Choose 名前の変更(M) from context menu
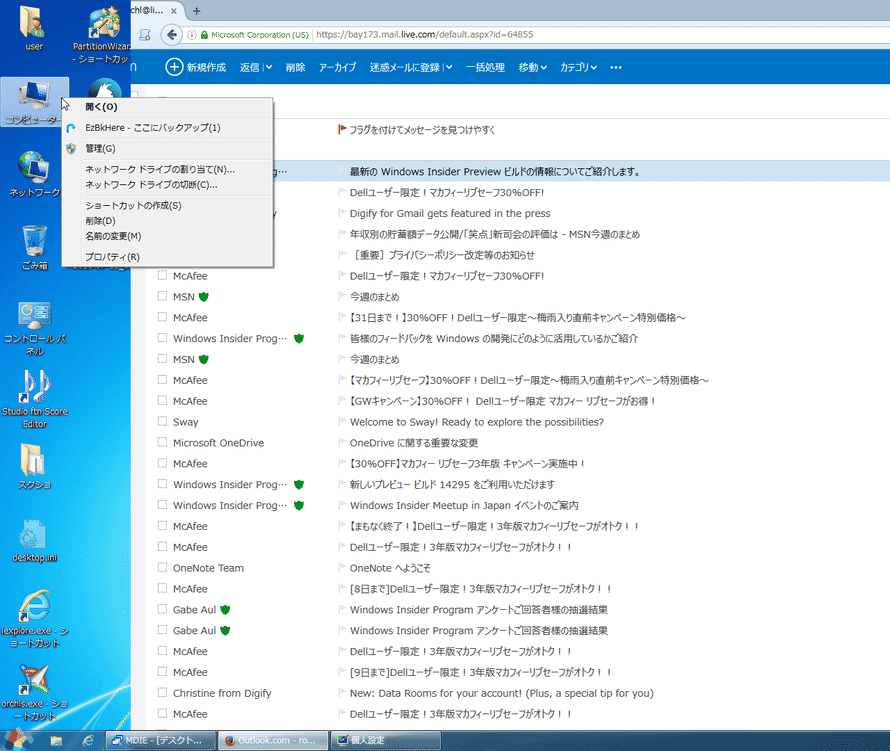 pyautogui.click(x=167, y=236)
